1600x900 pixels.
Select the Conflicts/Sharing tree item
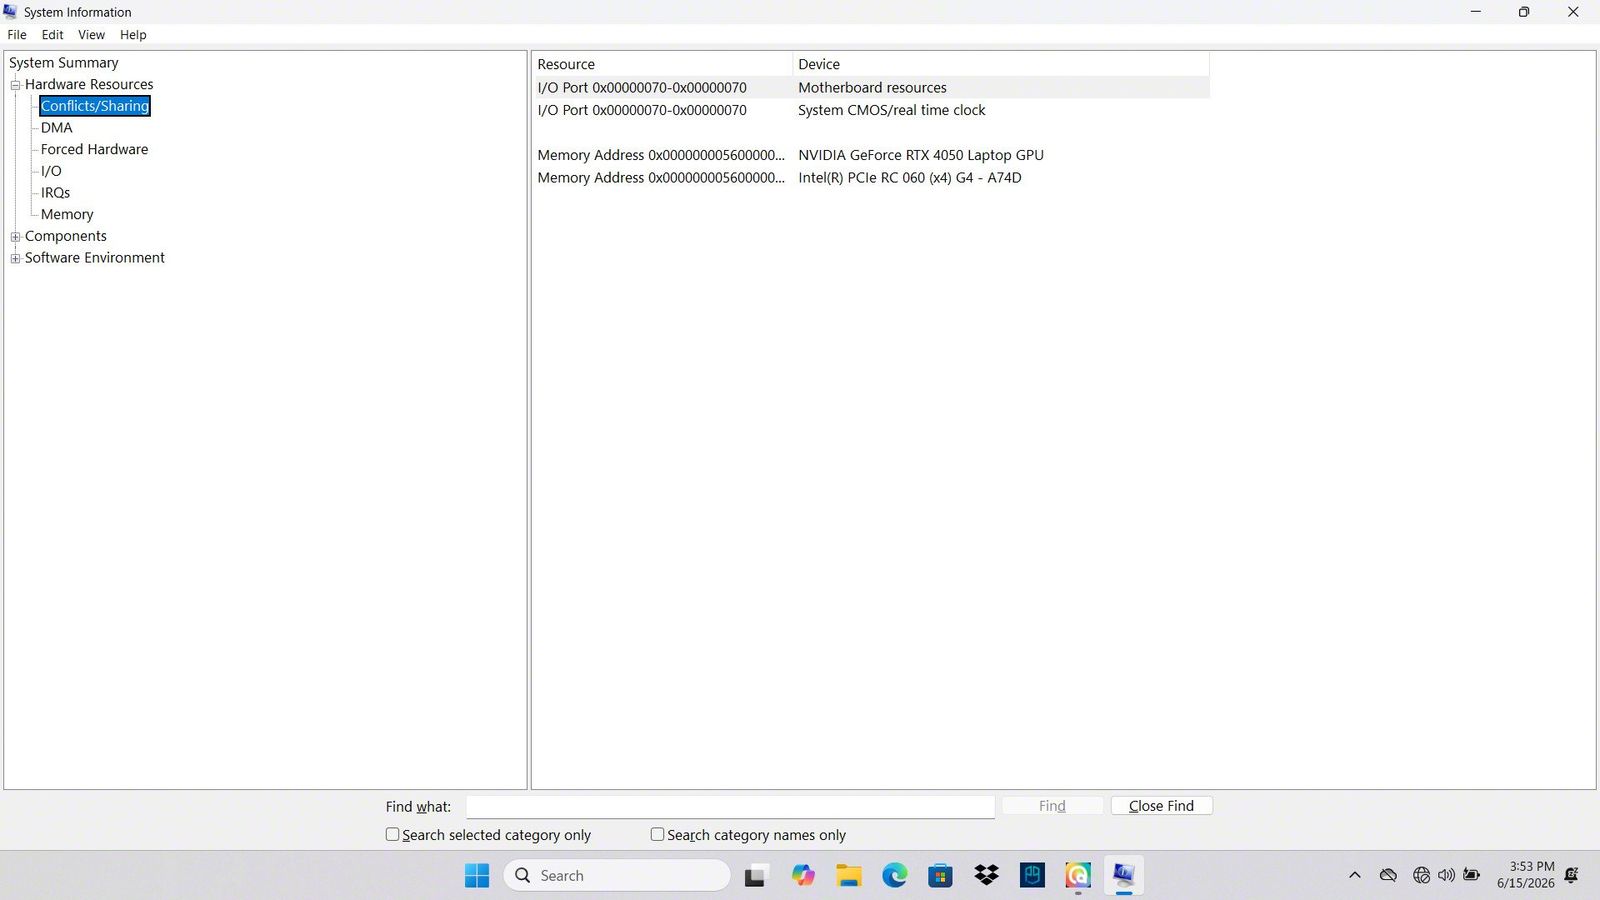point(95,106)
